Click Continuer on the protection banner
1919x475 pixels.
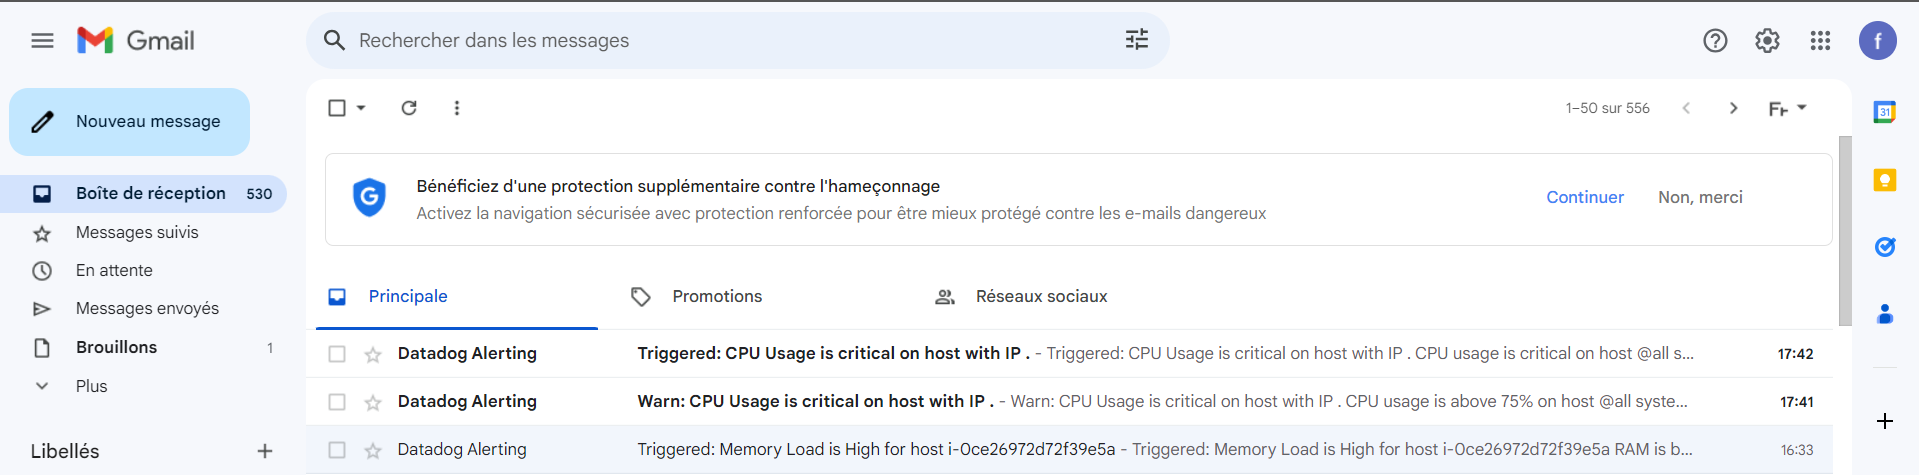(1585, 198)
